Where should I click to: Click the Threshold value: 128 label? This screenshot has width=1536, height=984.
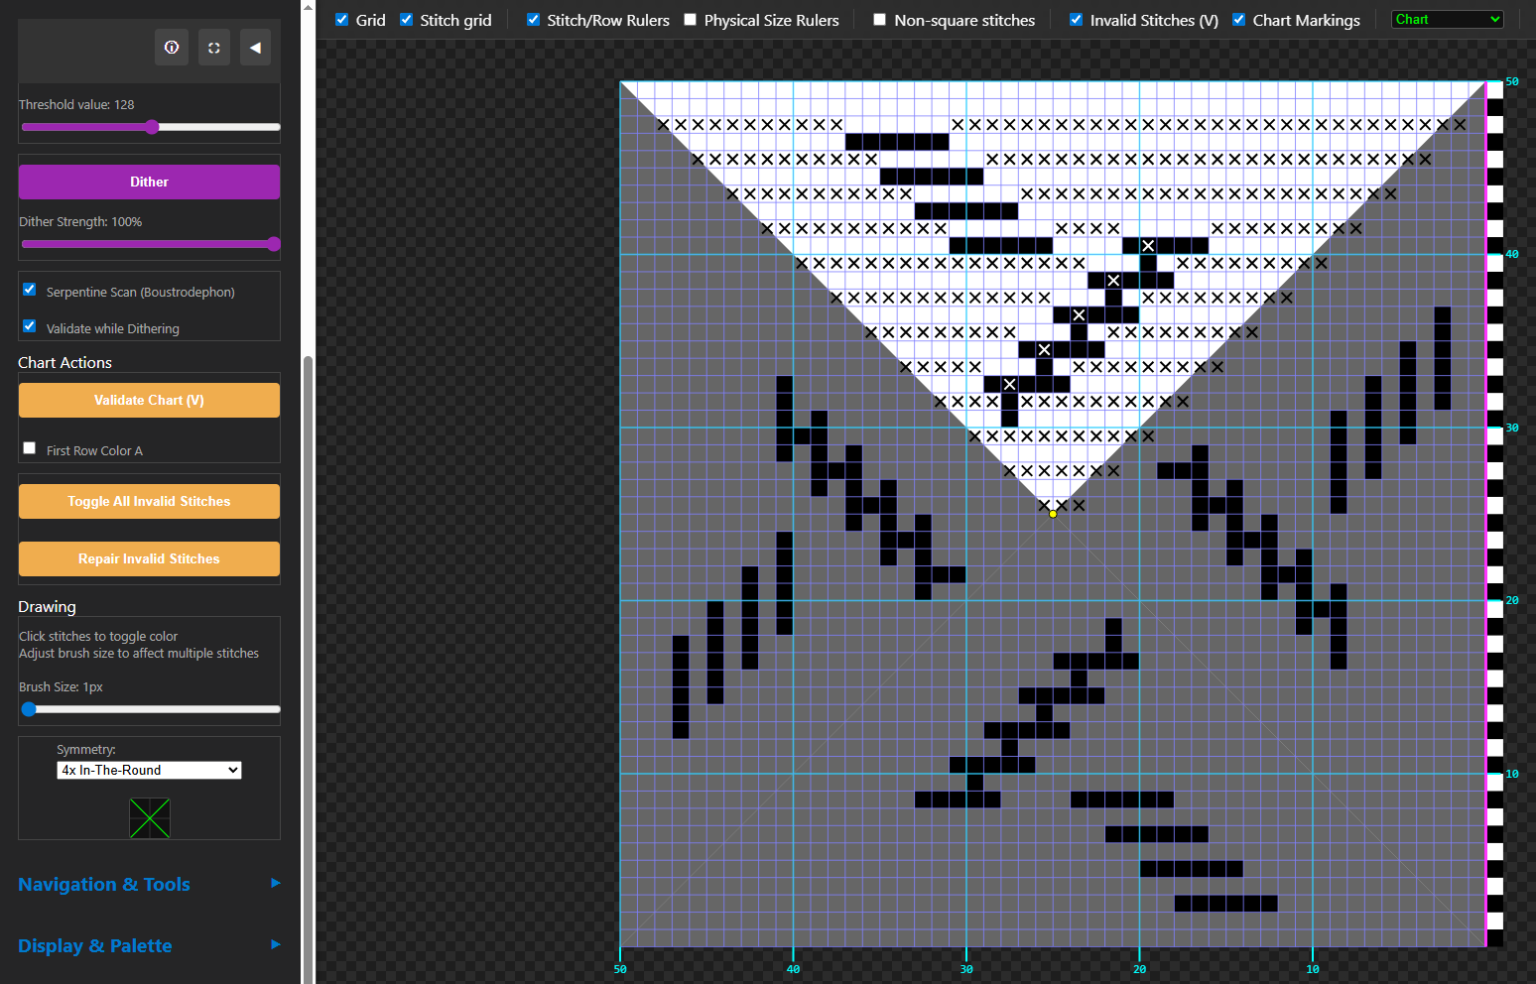pyautogui.click(x=76, y=104)
